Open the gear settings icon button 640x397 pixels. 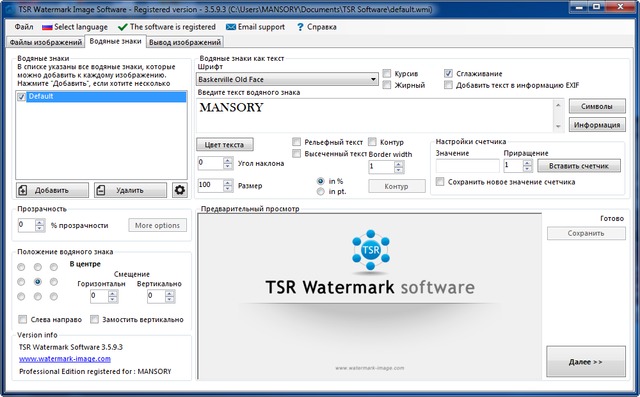click(x=180, y=190)
